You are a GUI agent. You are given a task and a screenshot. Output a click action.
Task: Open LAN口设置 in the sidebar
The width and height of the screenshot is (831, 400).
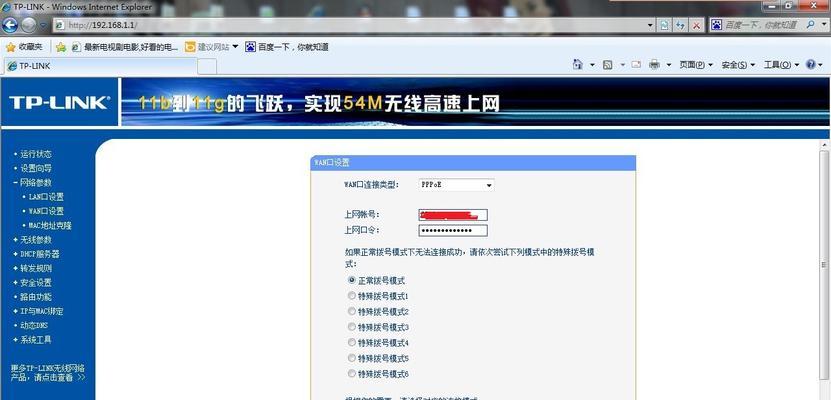pyautogui.click(x=46, y=197)
